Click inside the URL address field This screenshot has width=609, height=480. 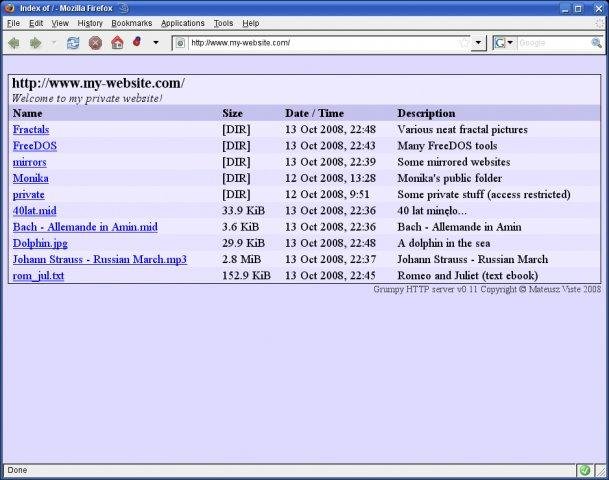pos(320,43)
